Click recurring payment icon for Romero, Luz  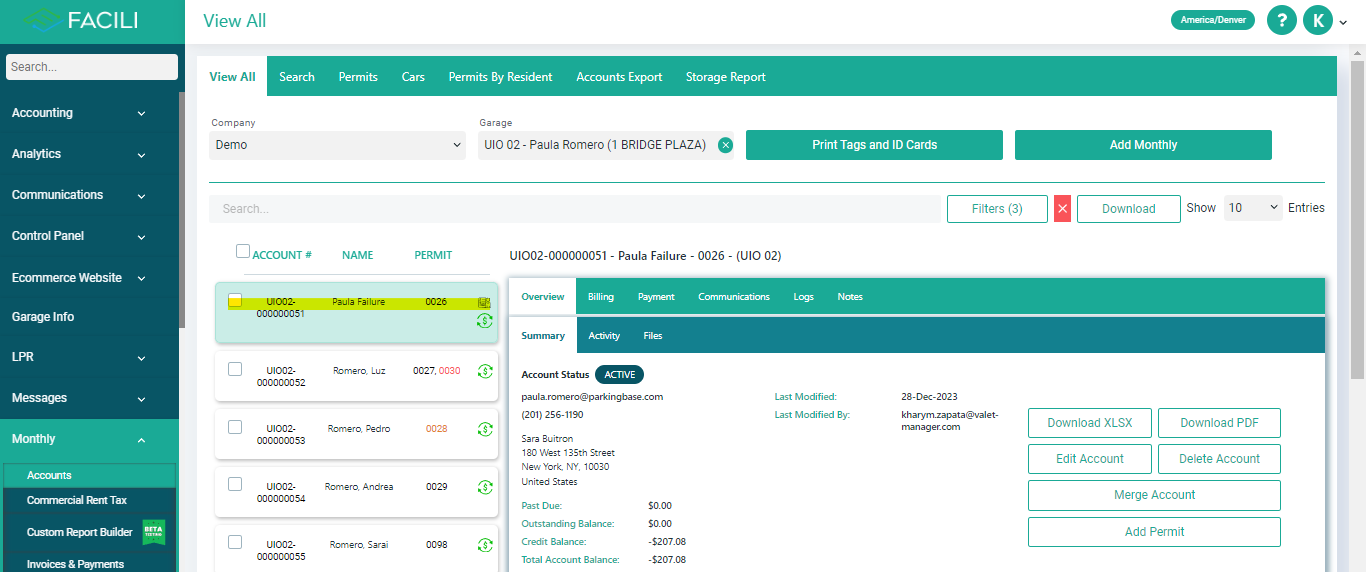click(x=485, y=371)
